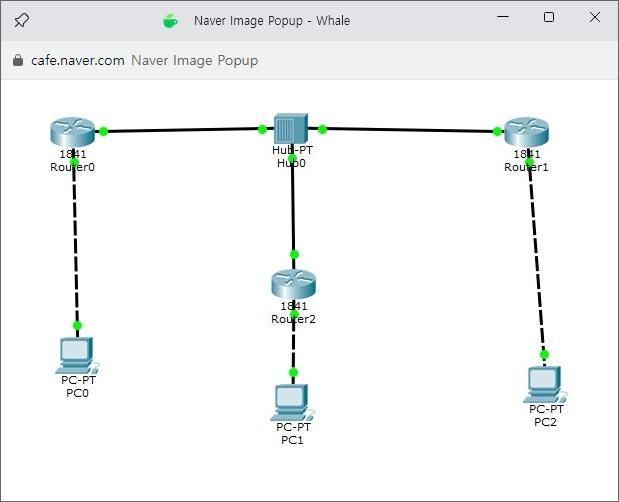Minimize the popup window
This screenshot has height=502, width=619.
click(502, 17)
